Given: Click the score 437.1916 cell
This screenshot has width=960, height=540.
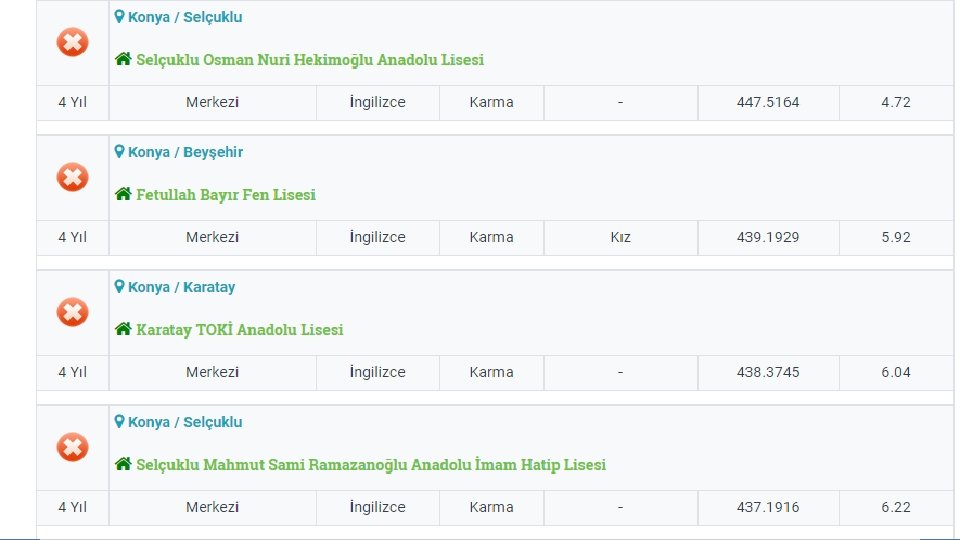Looking at the screenshot, I should click(768, 507).
